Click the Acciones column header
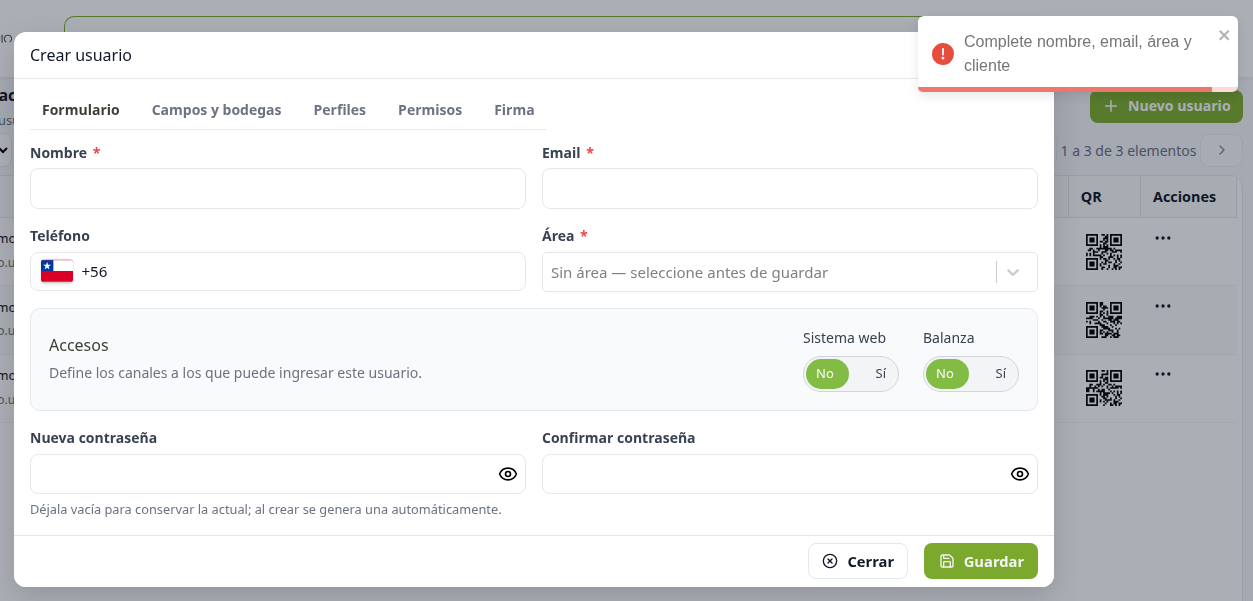 [1184, 197]
